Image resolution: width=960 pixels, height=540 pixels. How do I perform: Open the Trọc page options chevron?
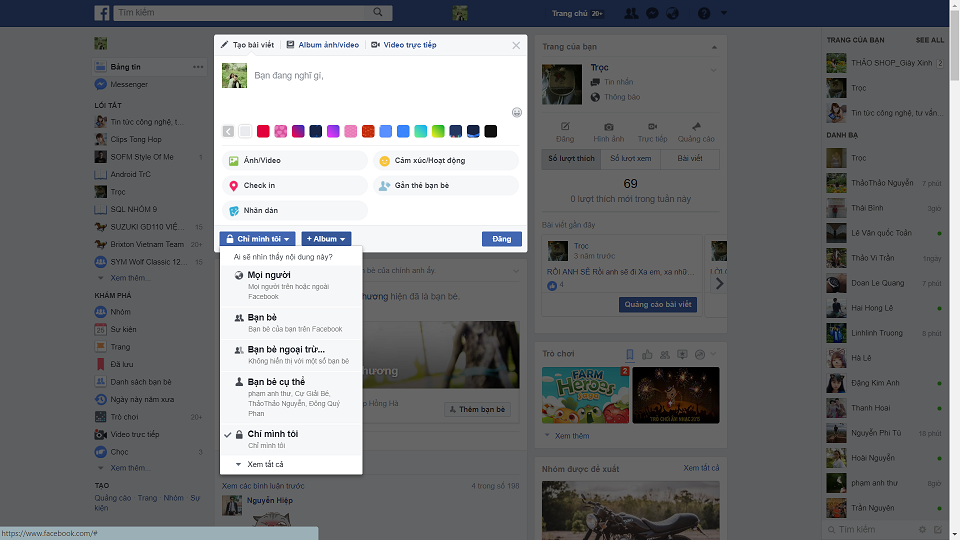point(713,70)
